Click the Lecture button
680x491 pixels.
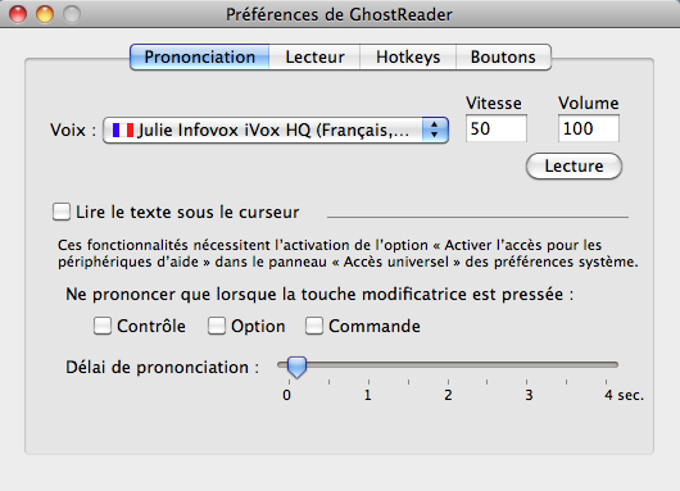[574, 166]
